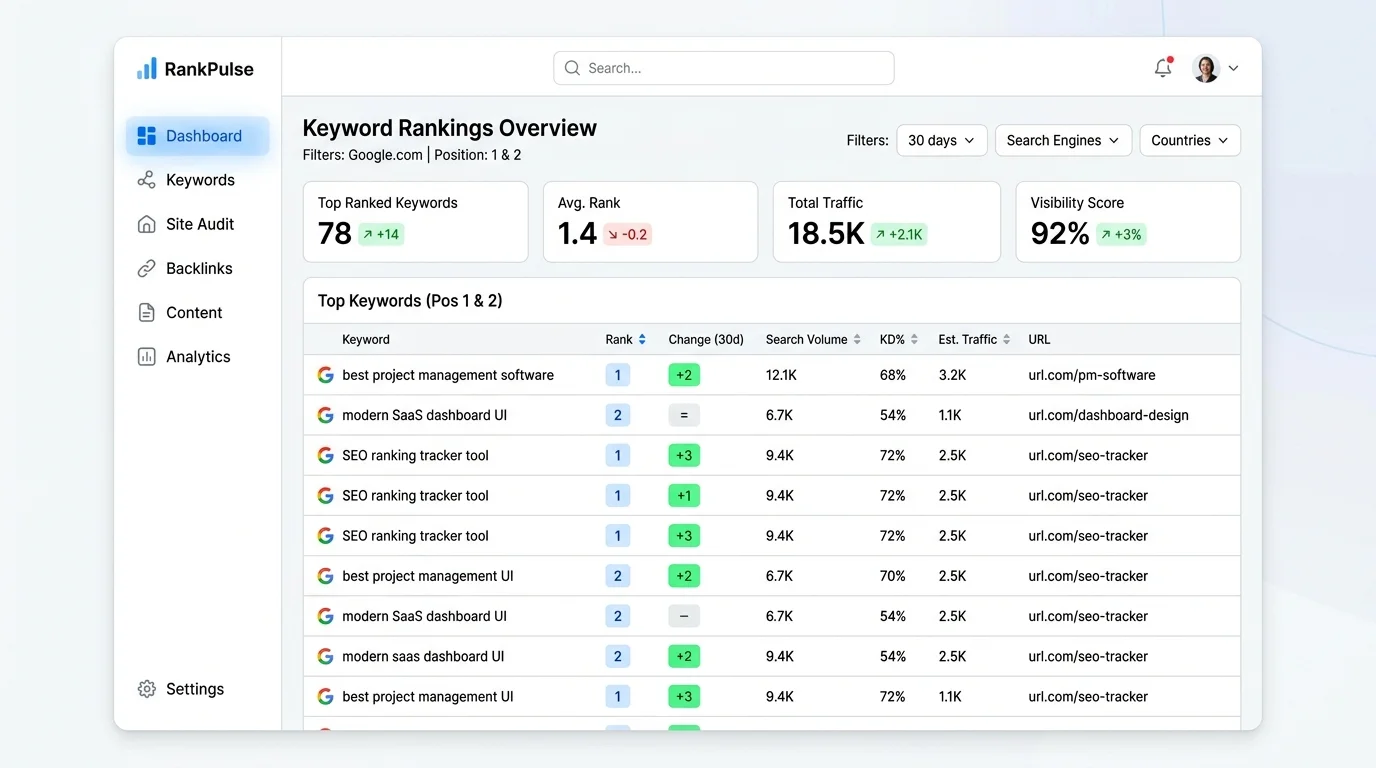The image size is (1376, 768).
Task: Click the magnifier icon in the search bar
Action: 572,68
